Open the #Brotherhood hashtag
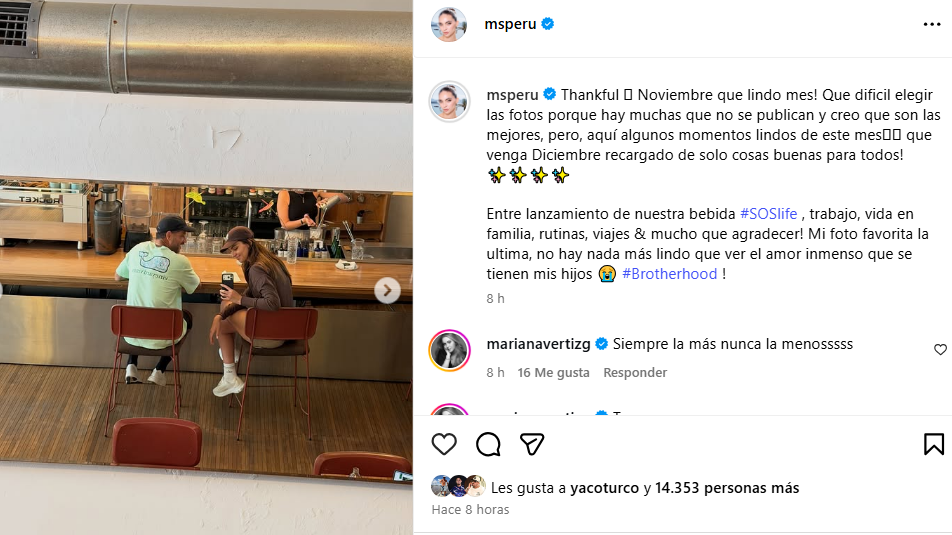This screenshot has height=535, width=952. pyautogui.click(x=669, y=274)
